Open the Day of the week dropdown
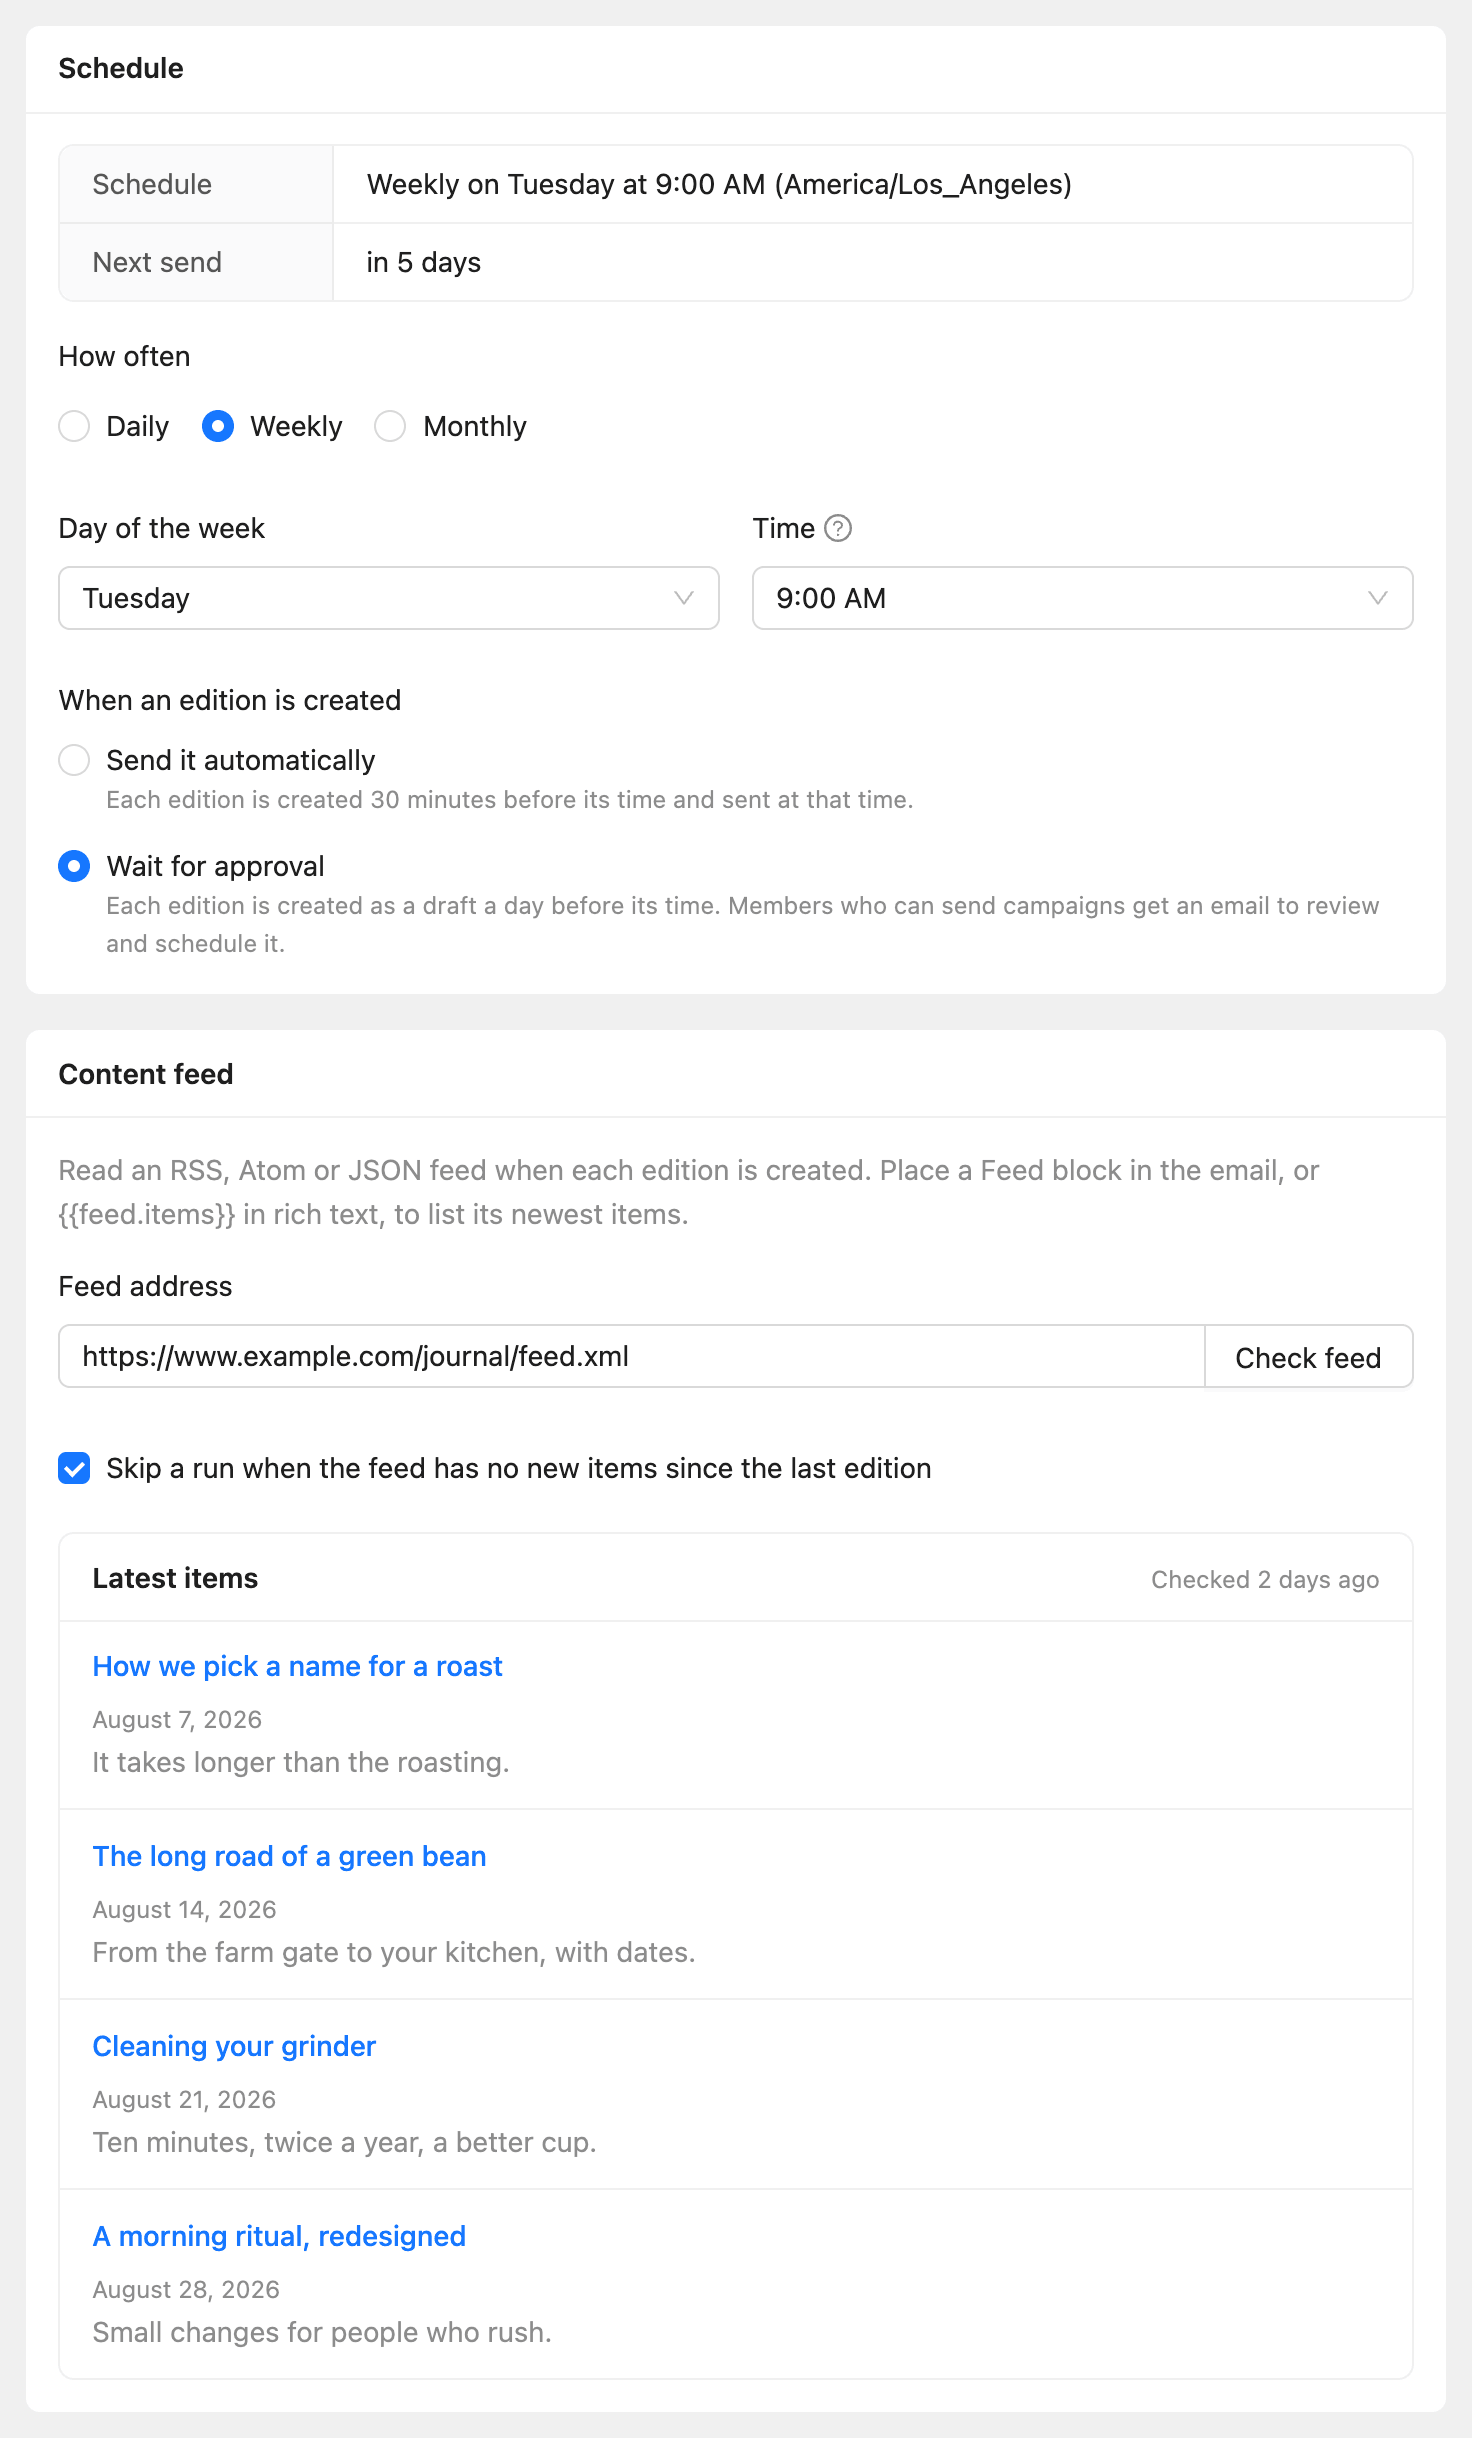The image size is (1472, 2438). click(389, 598)
